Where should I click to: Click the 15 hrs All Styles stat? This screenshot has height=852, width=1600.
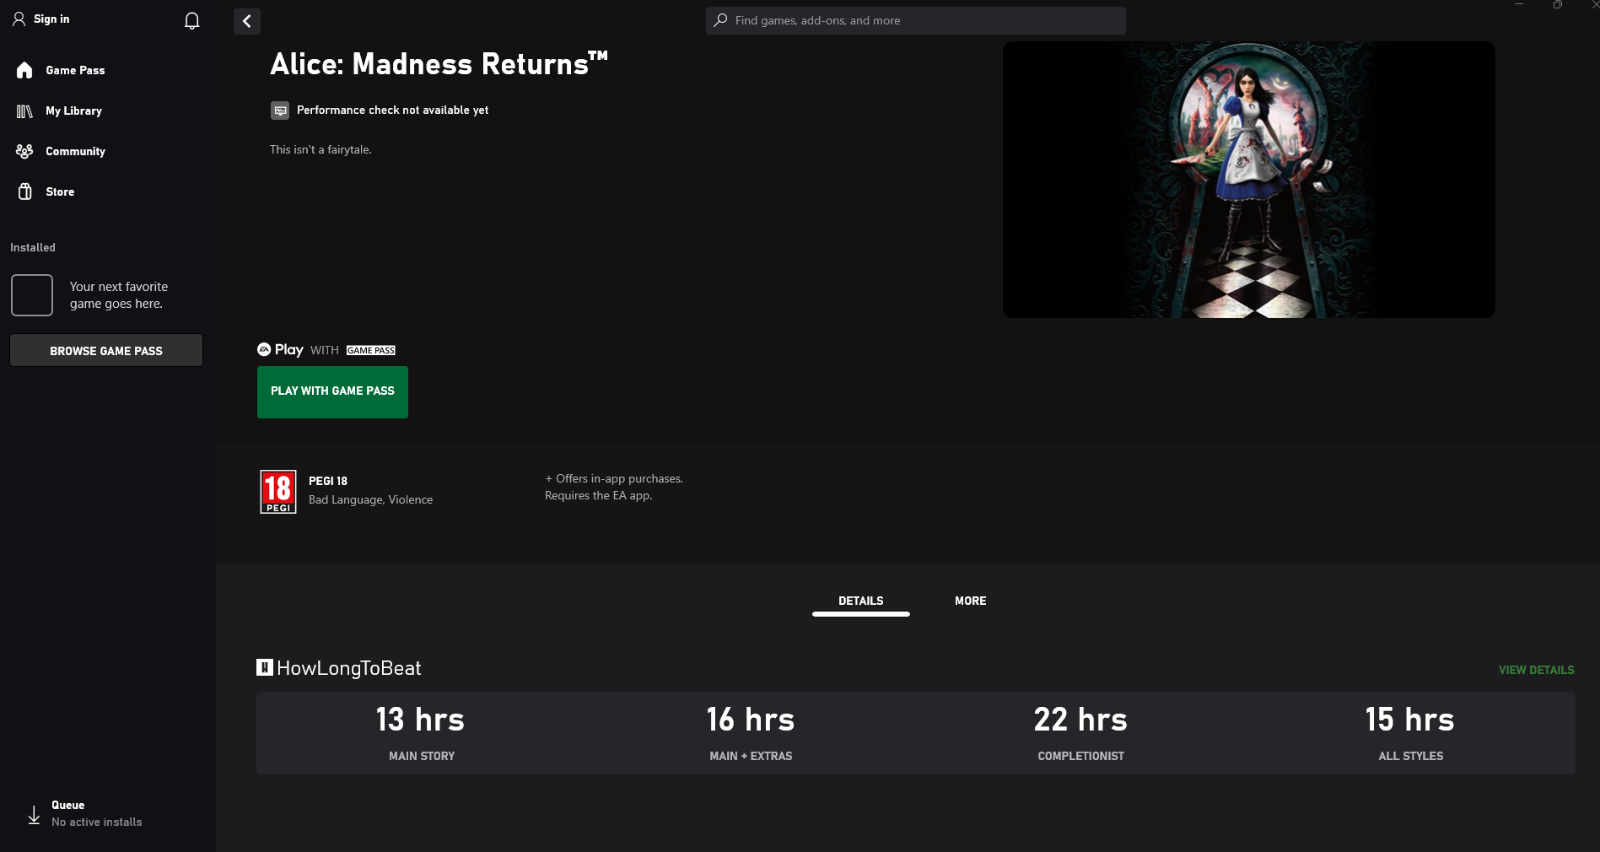[x=1411, y=733]
